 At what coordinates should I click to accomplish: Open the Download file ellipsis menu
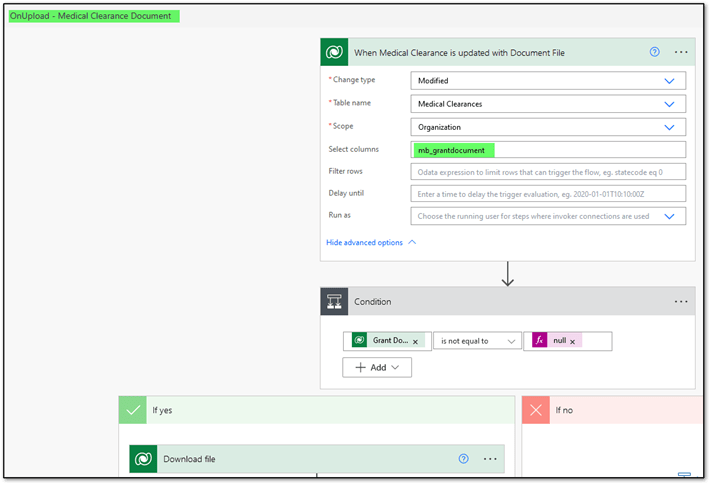tap(490, 459)
